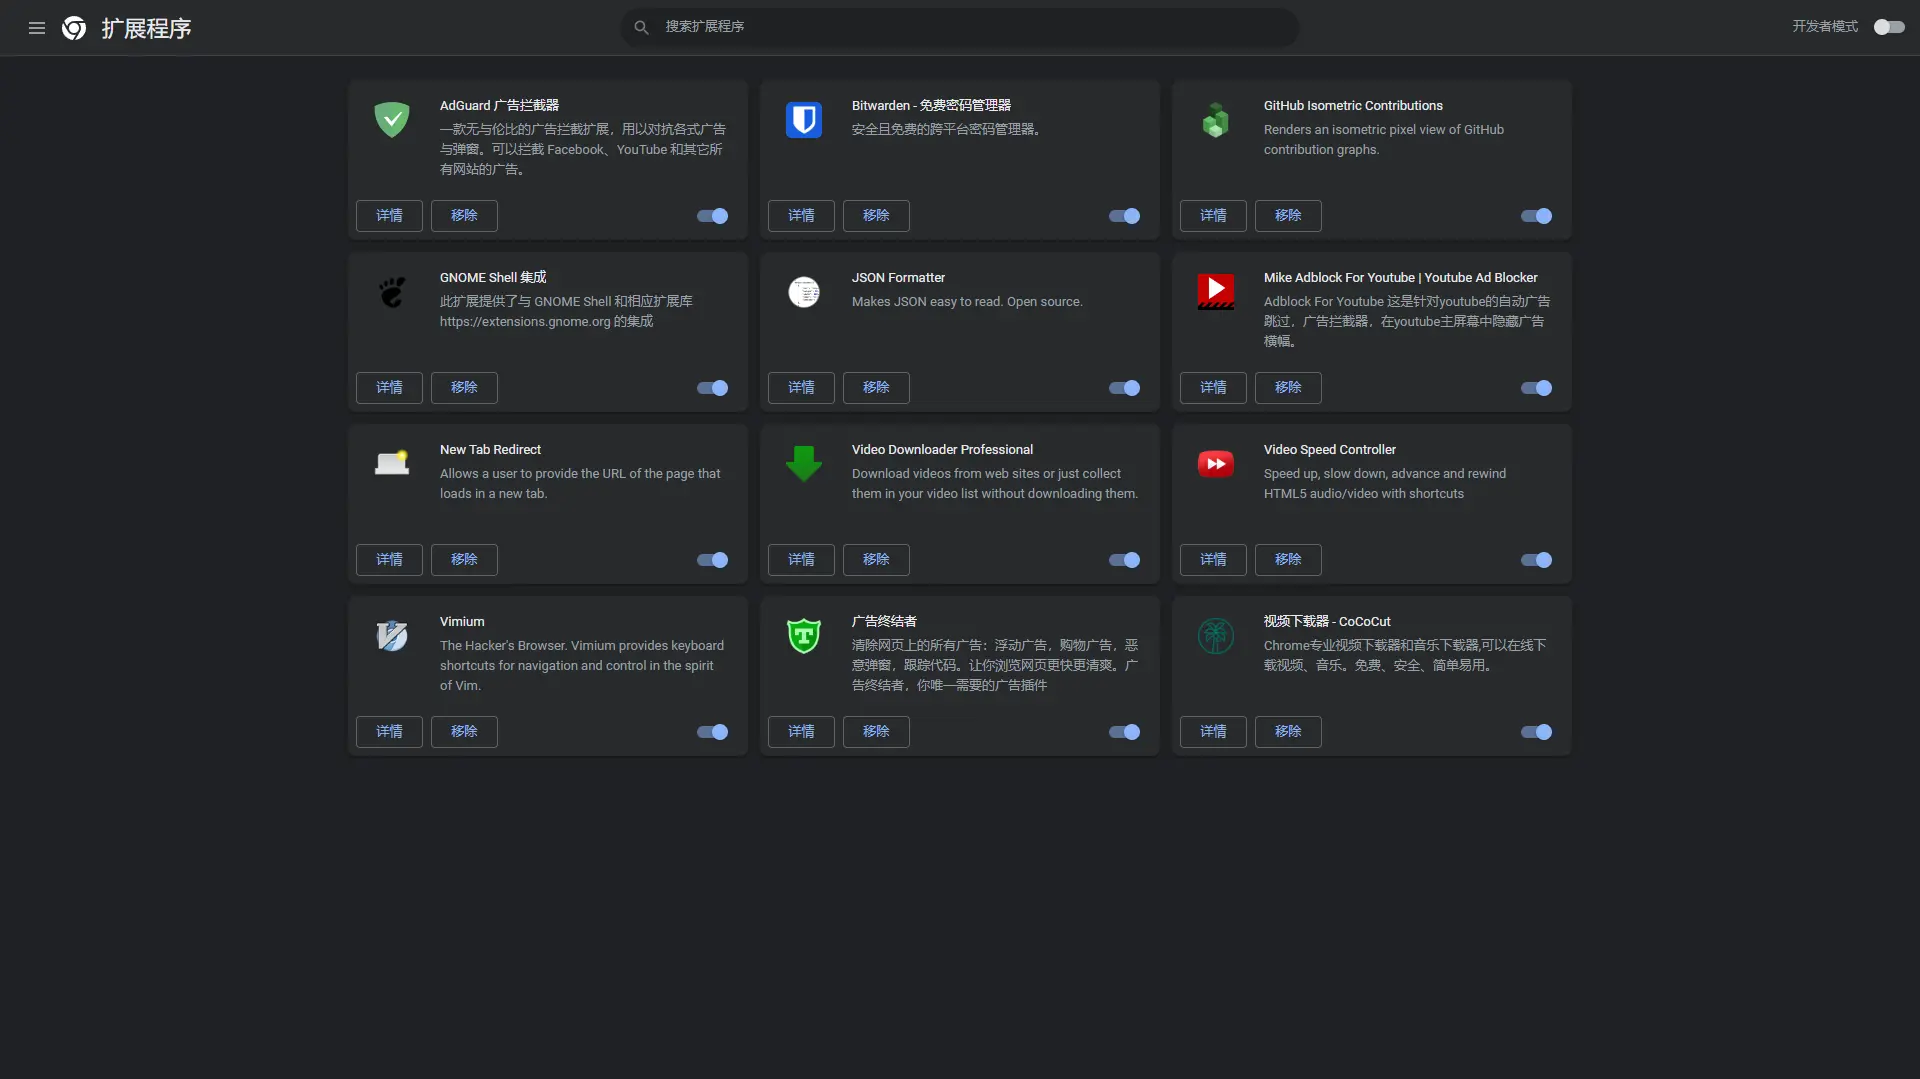Screen dimensions: 1920x1079
Task: Remove Video Downloader Professional extension
Action: tap(876, 560)
